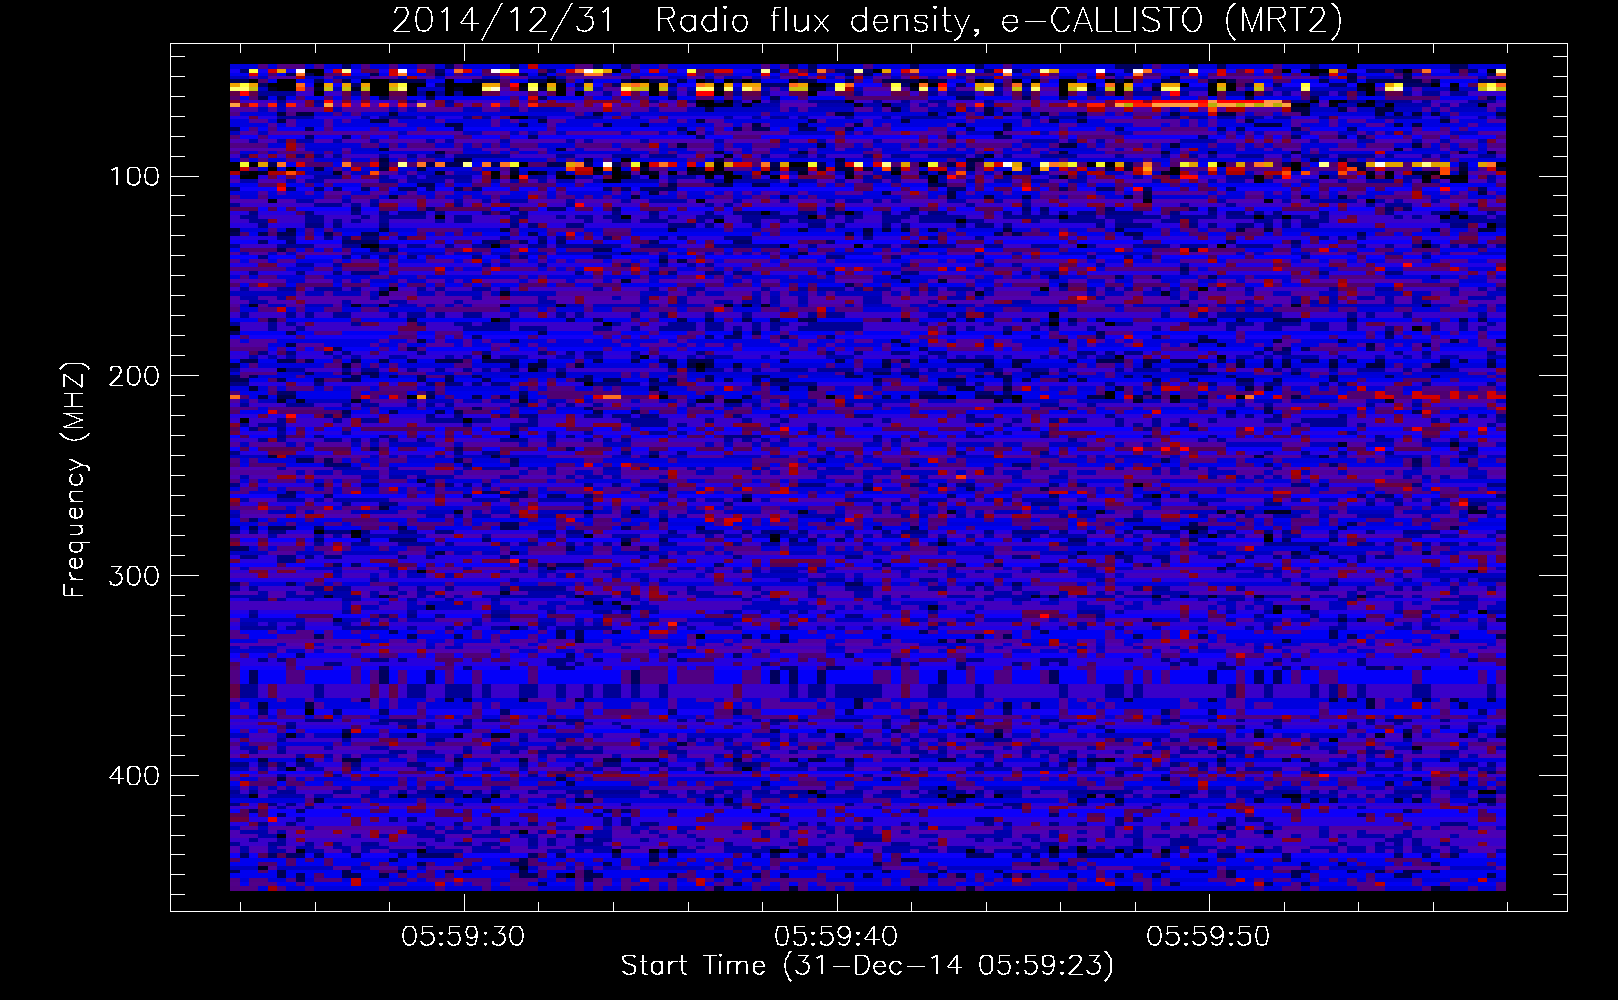The image size is (1618, 1000).
Task: Click the 05:59:50 time tick label
Action: [1208, 936]
